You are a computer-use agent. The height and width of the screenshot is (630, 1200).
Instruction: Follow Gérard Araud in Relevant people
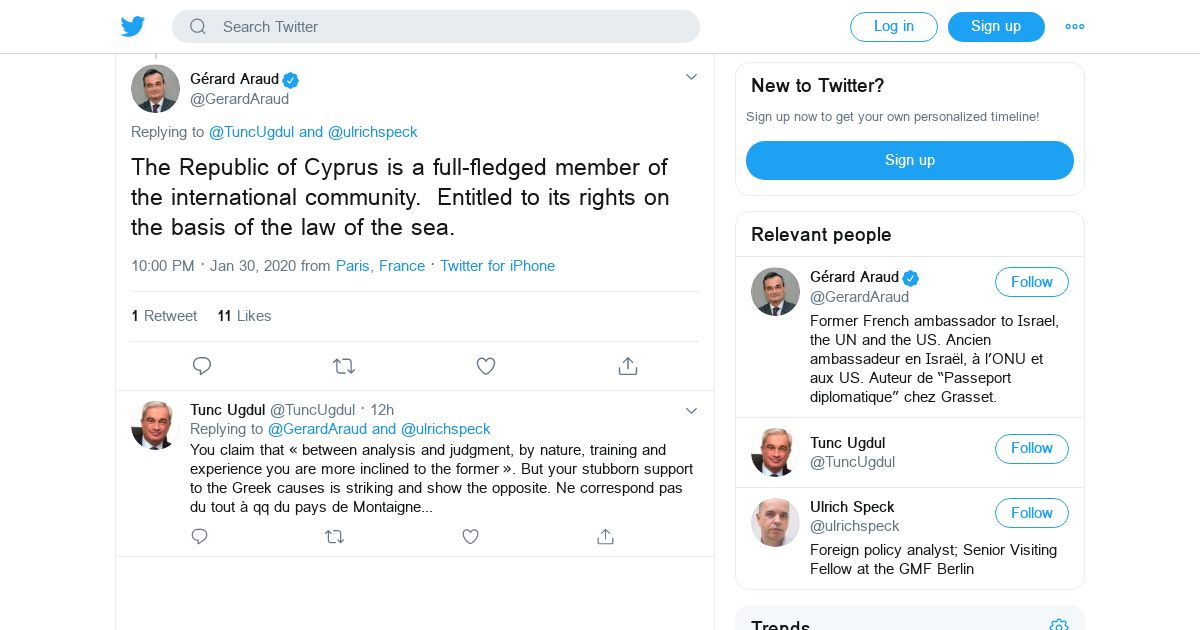1031,282
